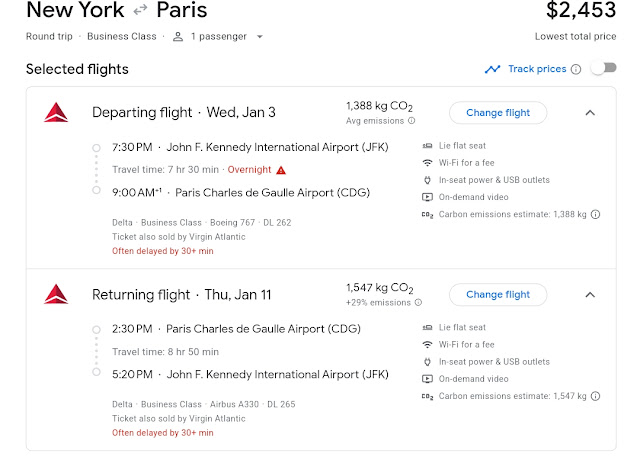The image size is (640, 463).
Task: Open returning carbon emissions estimate info icon
Action: [596, 397]
